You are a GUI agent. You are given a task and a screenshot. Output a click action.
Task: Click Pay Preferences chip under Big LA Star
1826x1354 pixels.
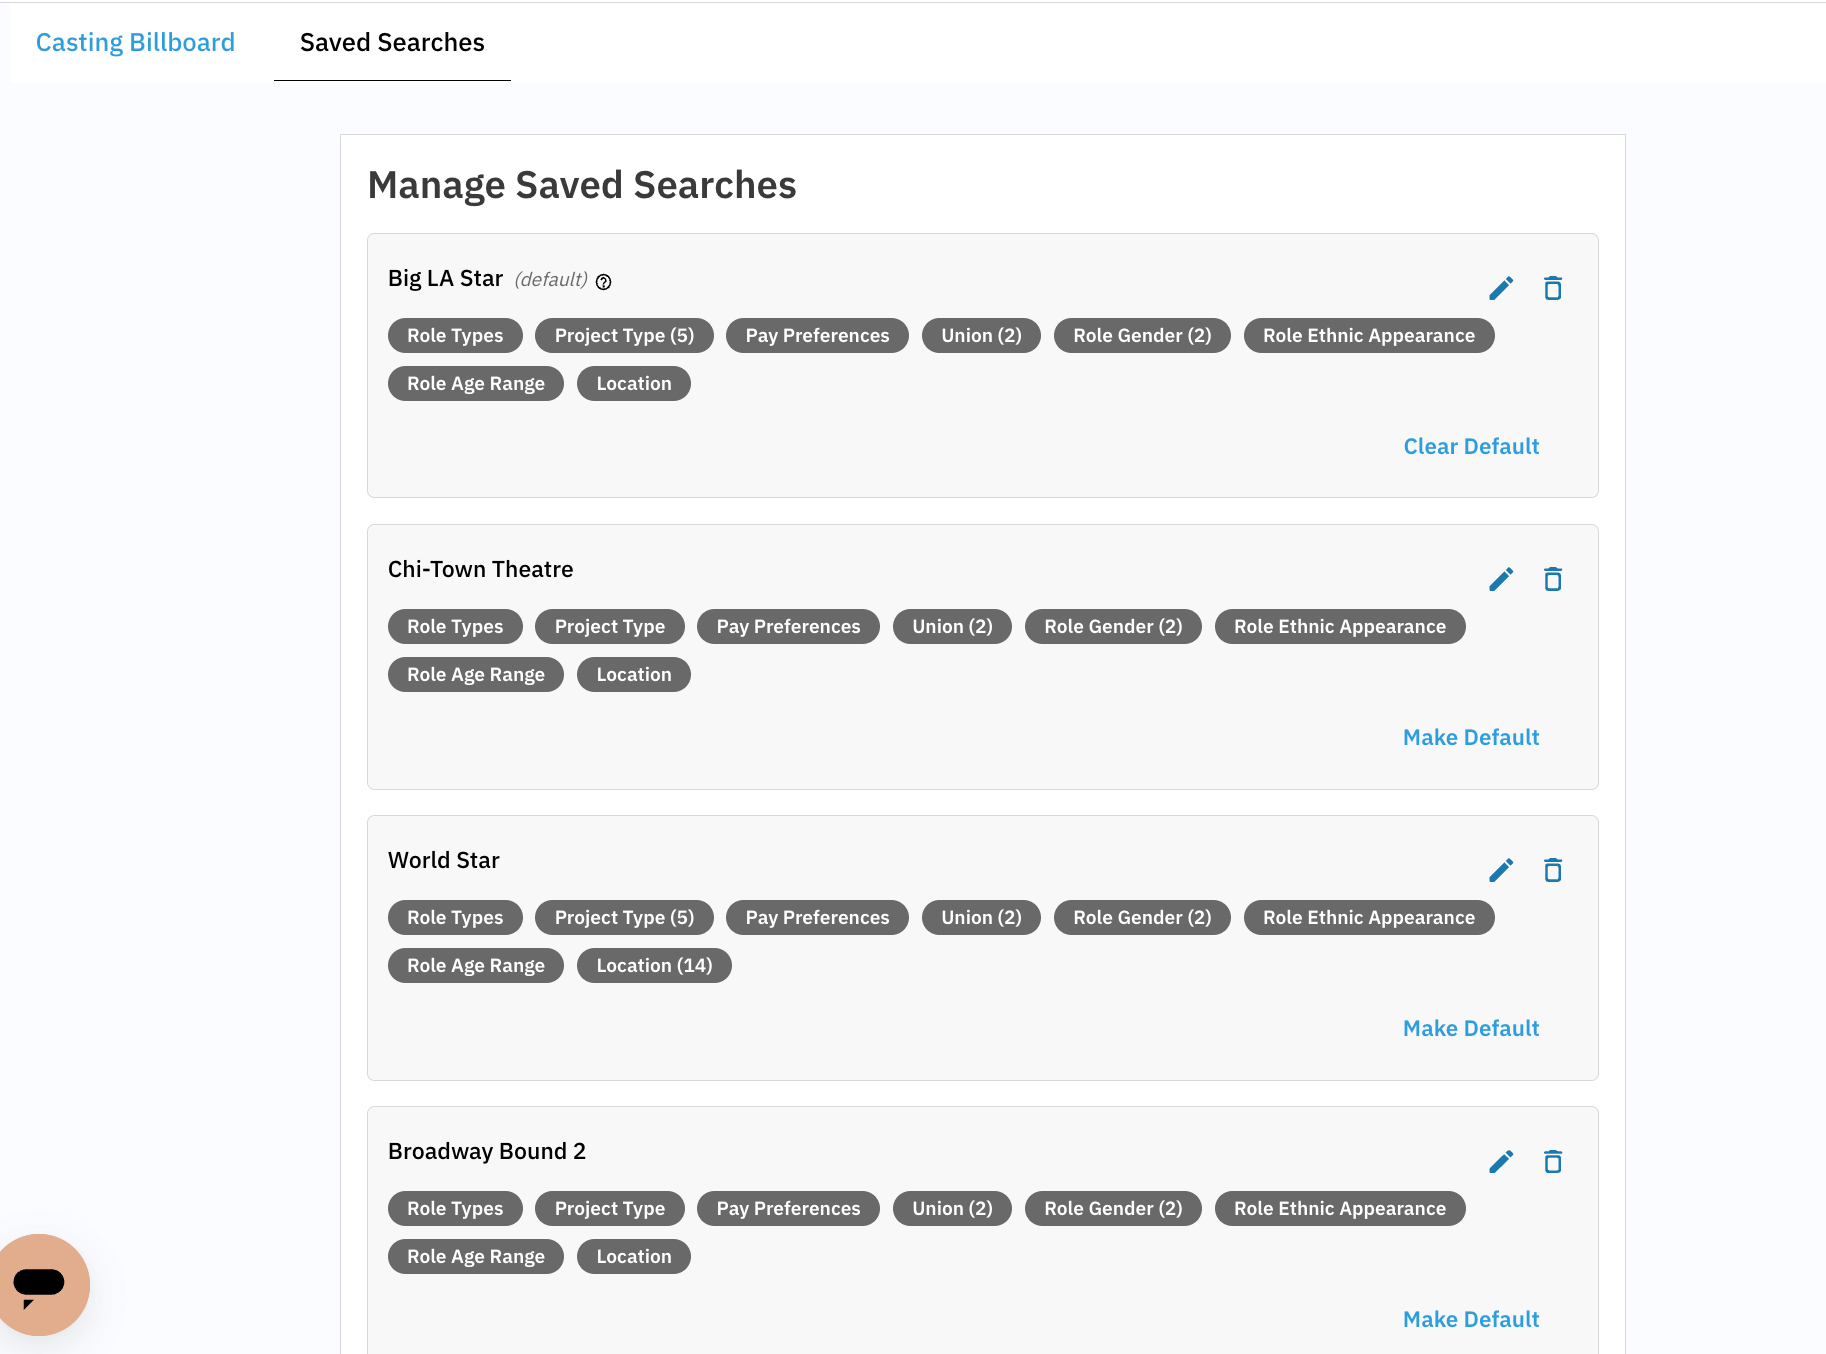pos(817,335)
